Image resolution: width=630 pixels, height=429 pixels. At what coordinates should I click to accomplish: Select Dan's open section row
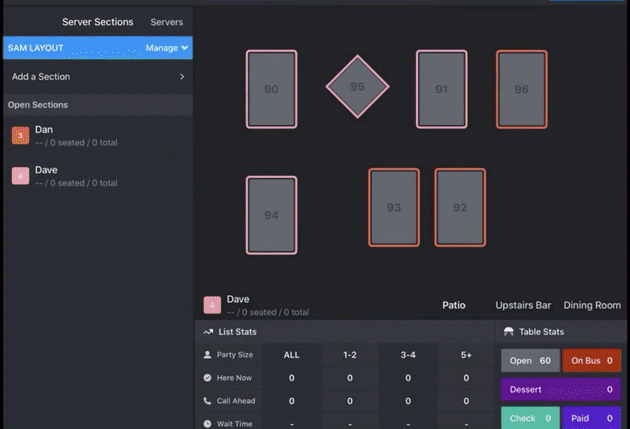pos(98,136)
